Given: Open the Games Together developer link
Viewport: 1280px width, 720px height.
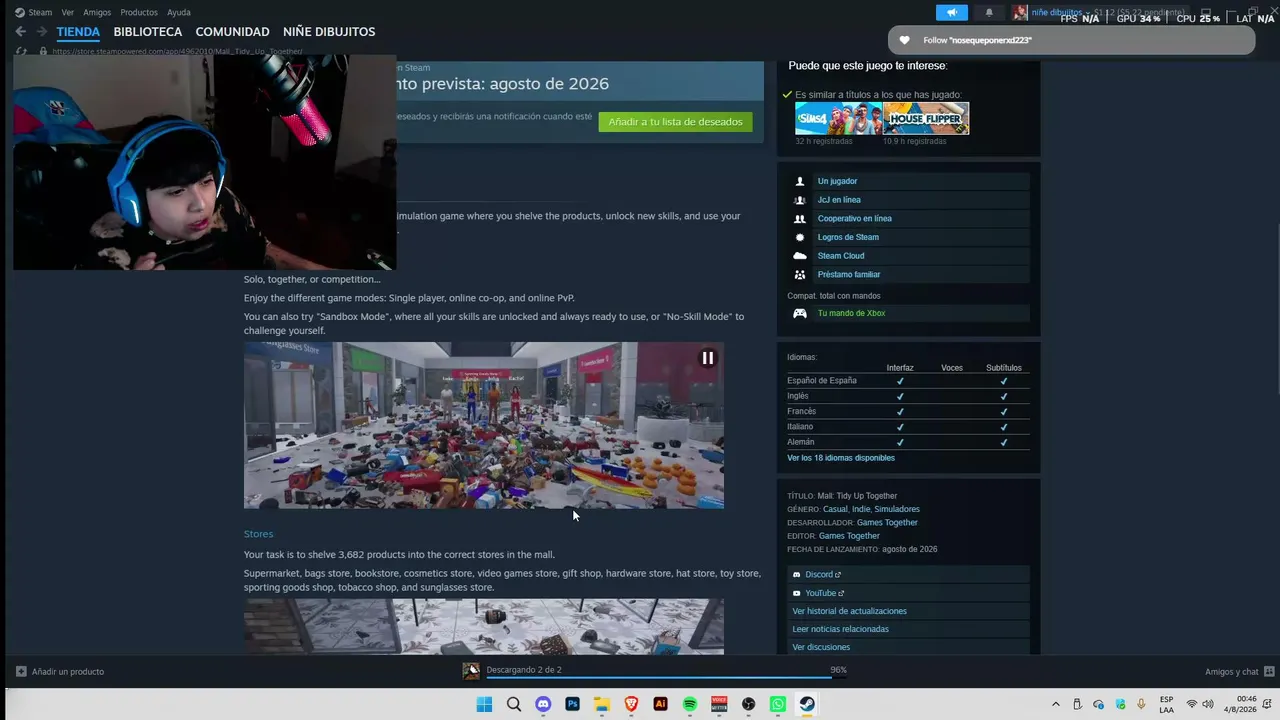Looking at the screenshot, I should (x=887, y=523).
